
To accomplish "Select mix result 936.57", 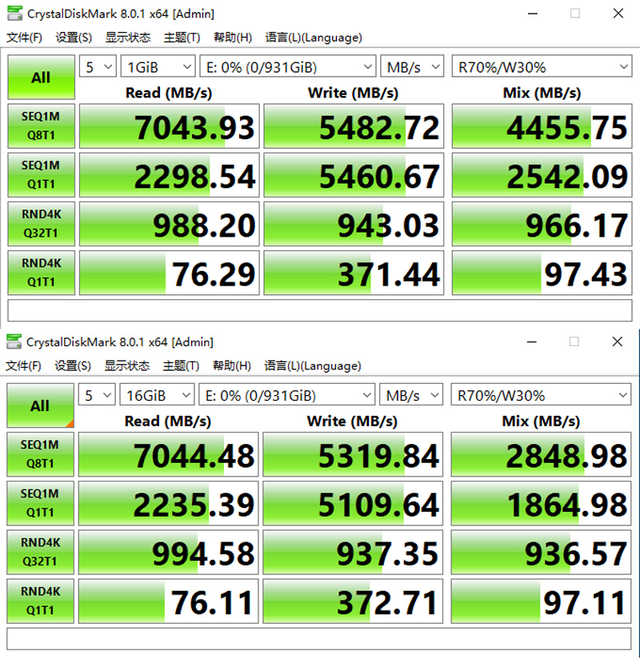I will (x=541, y=553).
